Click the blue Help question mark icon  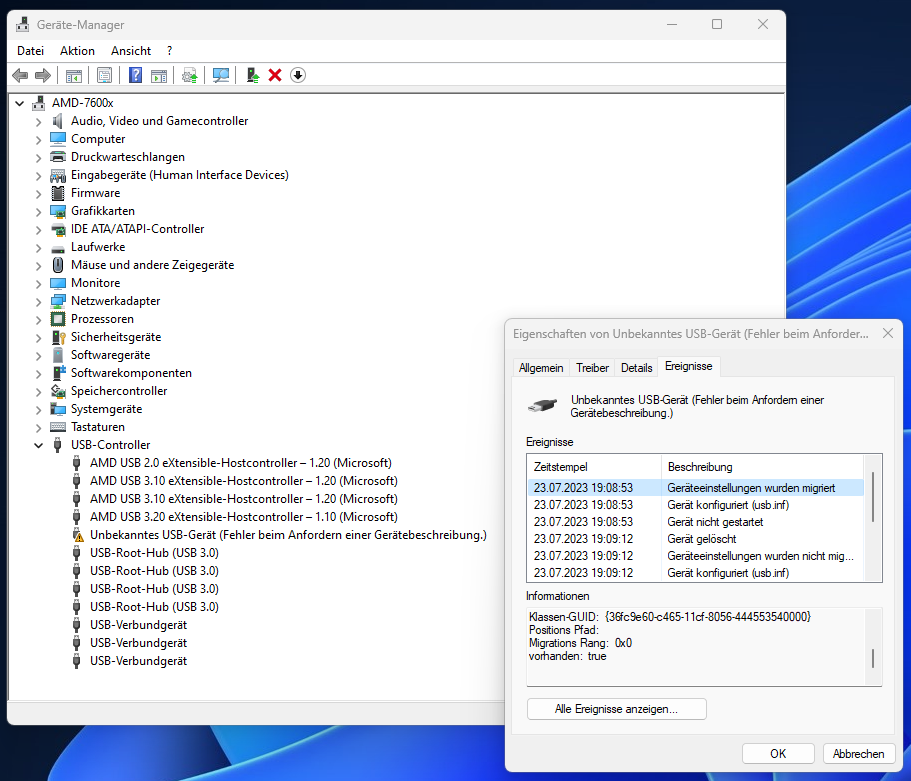point(135,75)
